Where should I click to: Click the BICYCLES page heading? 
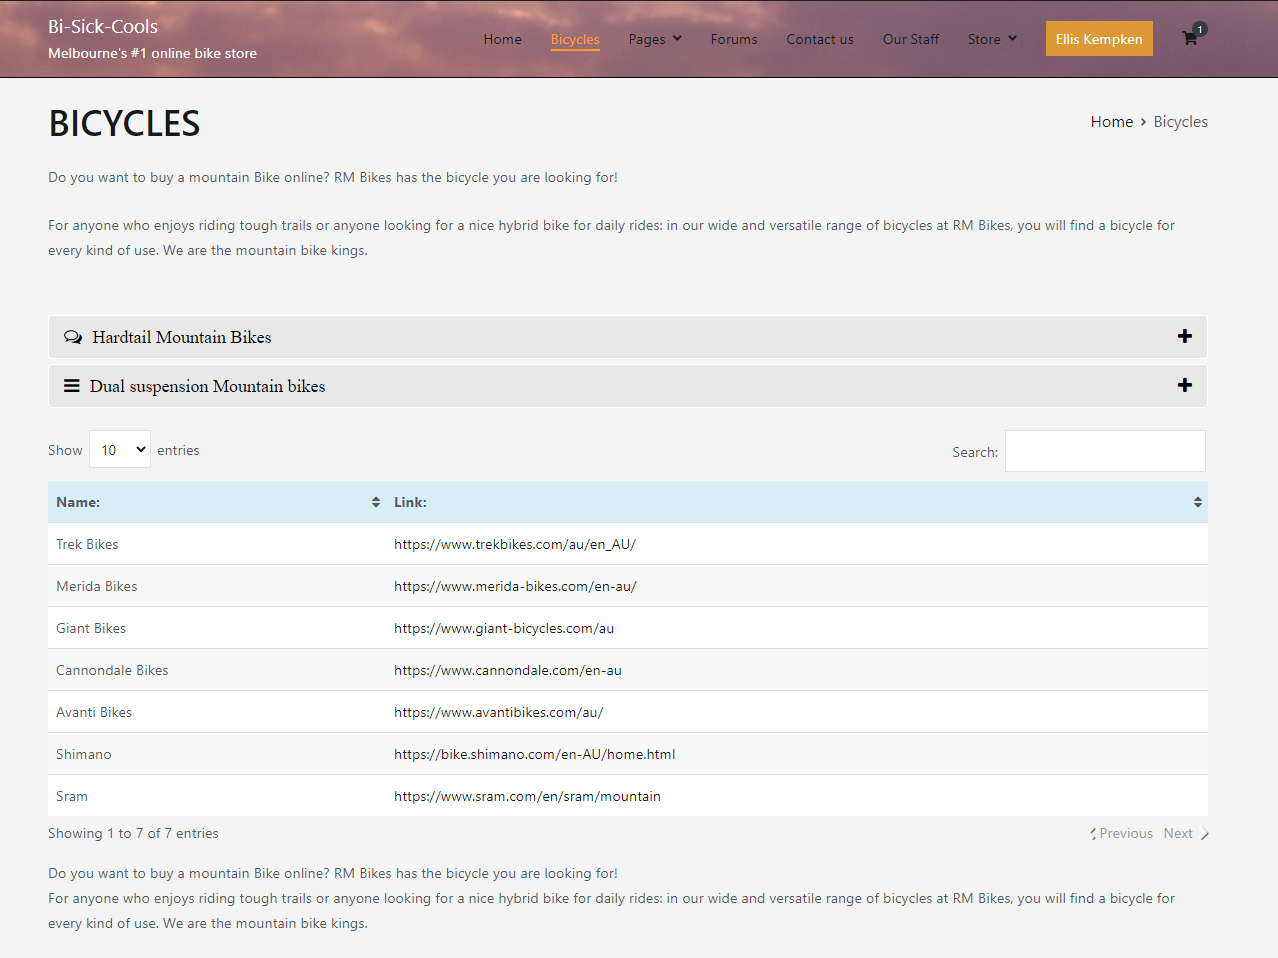(x=124, y=123)
